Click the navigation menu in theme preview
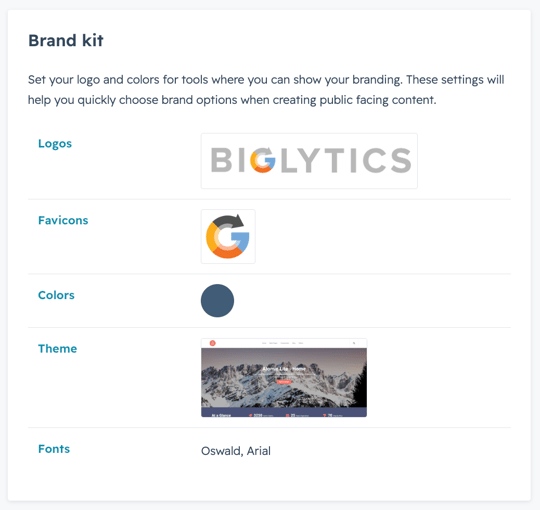 (282, 343)
